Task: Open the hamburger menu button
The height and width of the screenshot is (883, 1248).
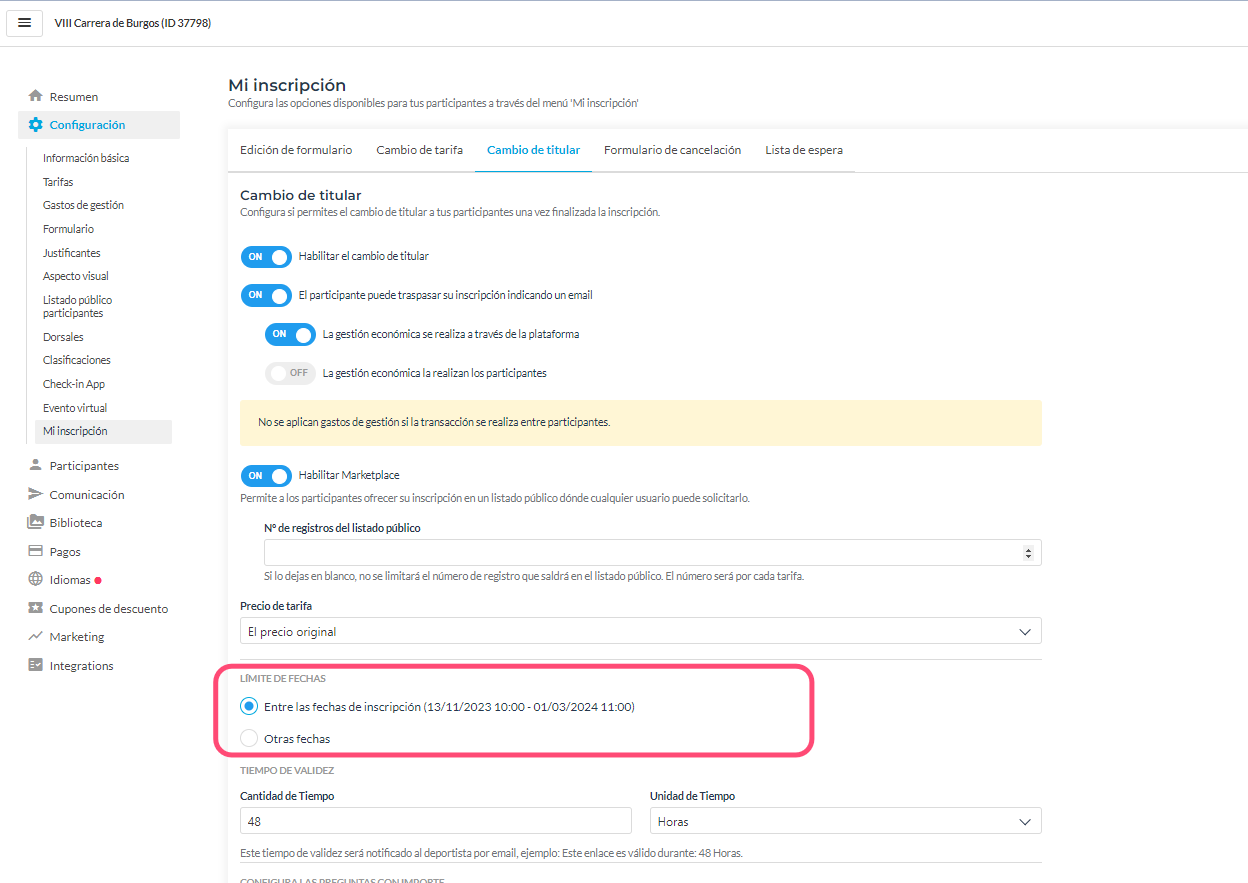Action: coord(24,23)
